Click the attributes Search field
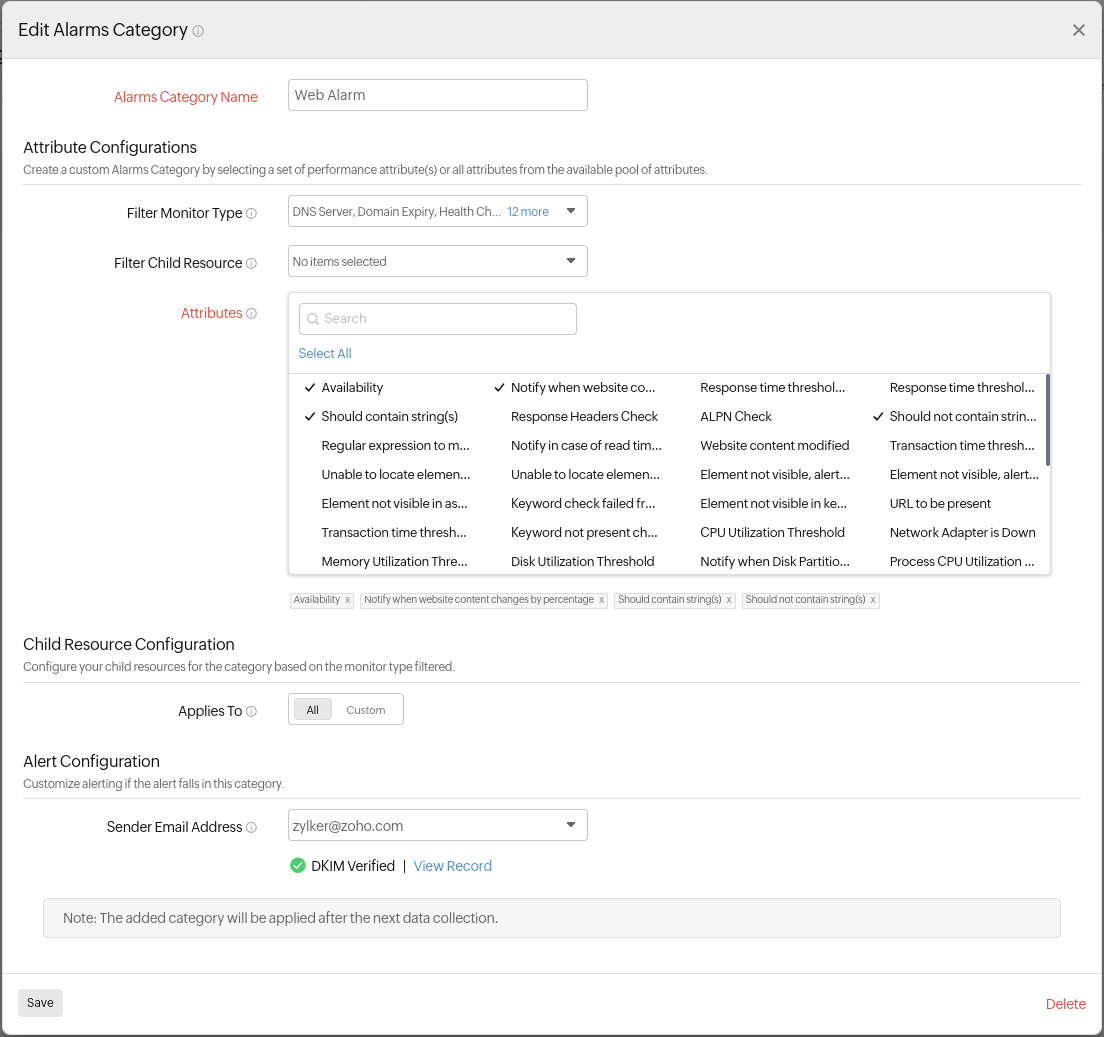This screenshot has height=1037, width=1104. tap(438, 318)
